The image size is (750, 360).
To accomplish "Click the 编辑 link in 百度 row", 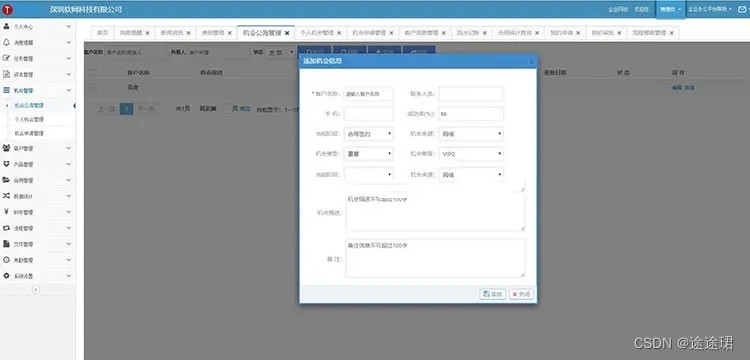I will pyautogui.click(x=676, y=88).
